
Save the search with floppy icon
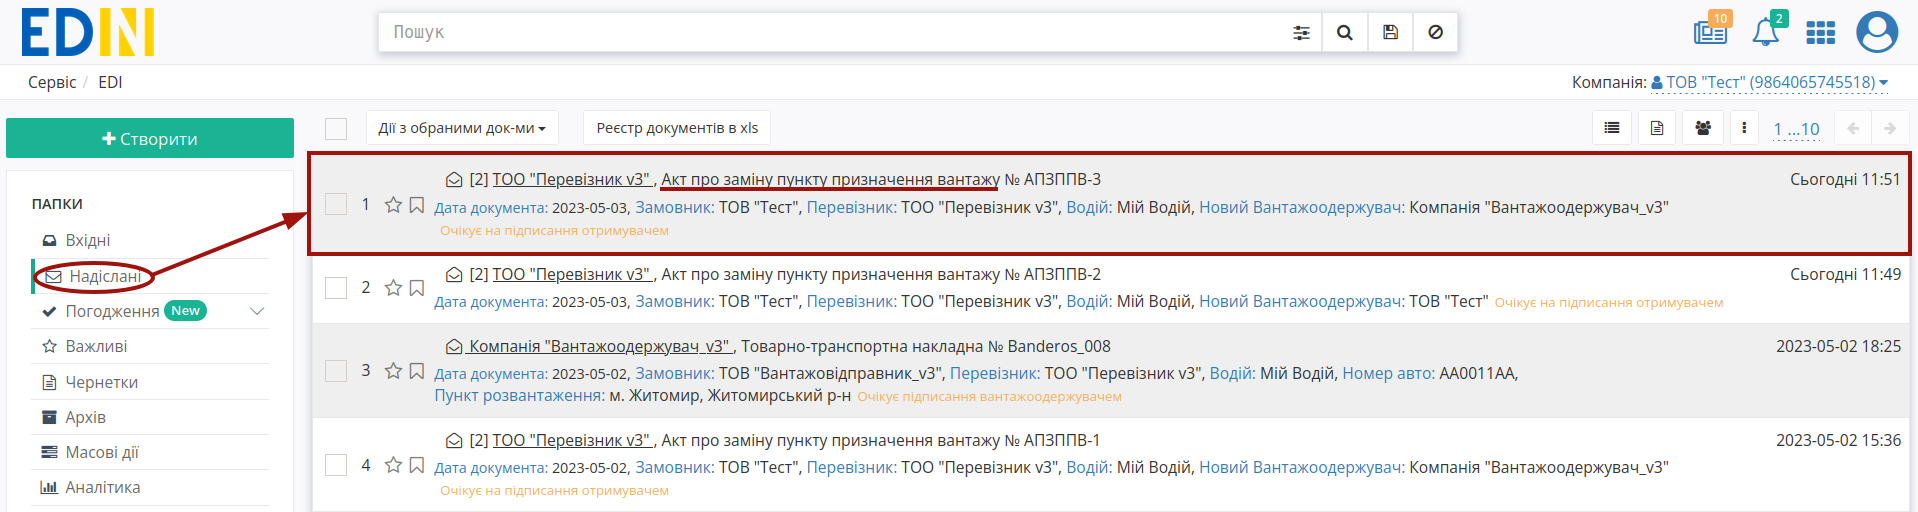(1390, 33)
